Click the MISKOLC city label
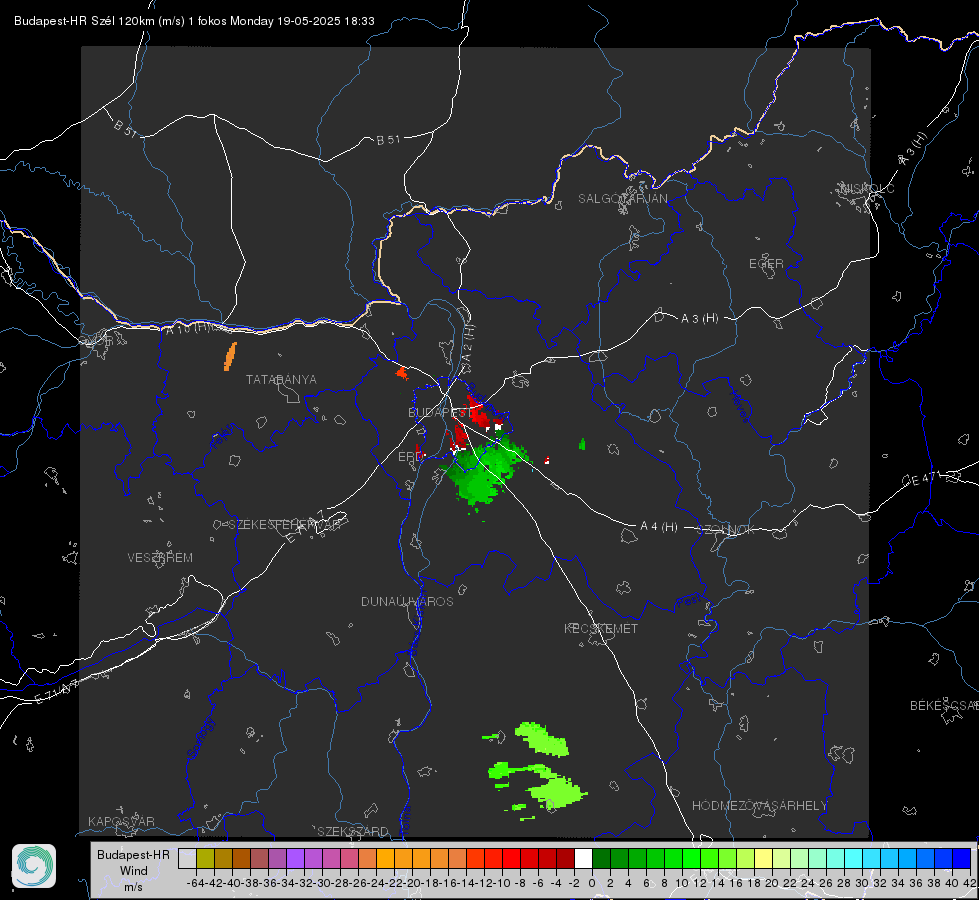 pyautogui.click(x=866, y=188)
